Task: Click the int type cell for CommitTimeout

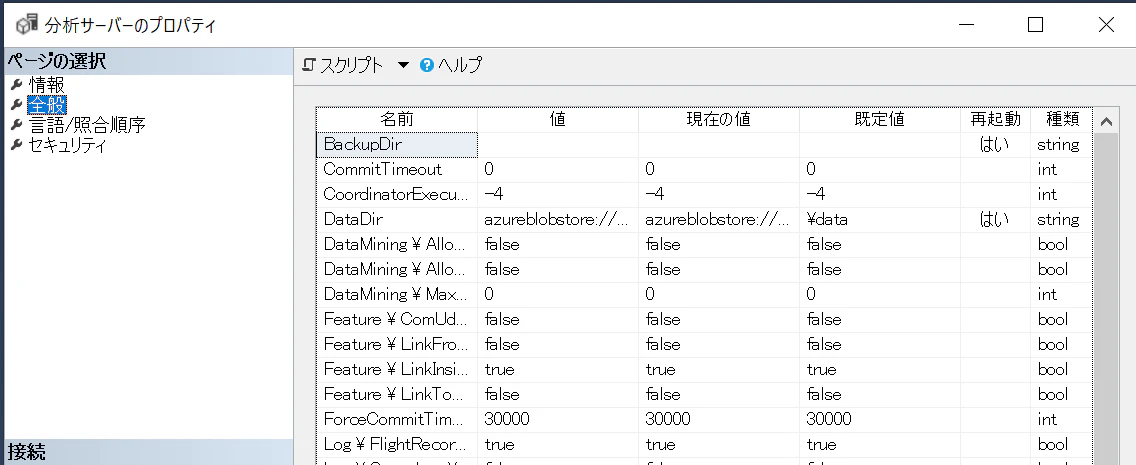Action: [1060, 169]
